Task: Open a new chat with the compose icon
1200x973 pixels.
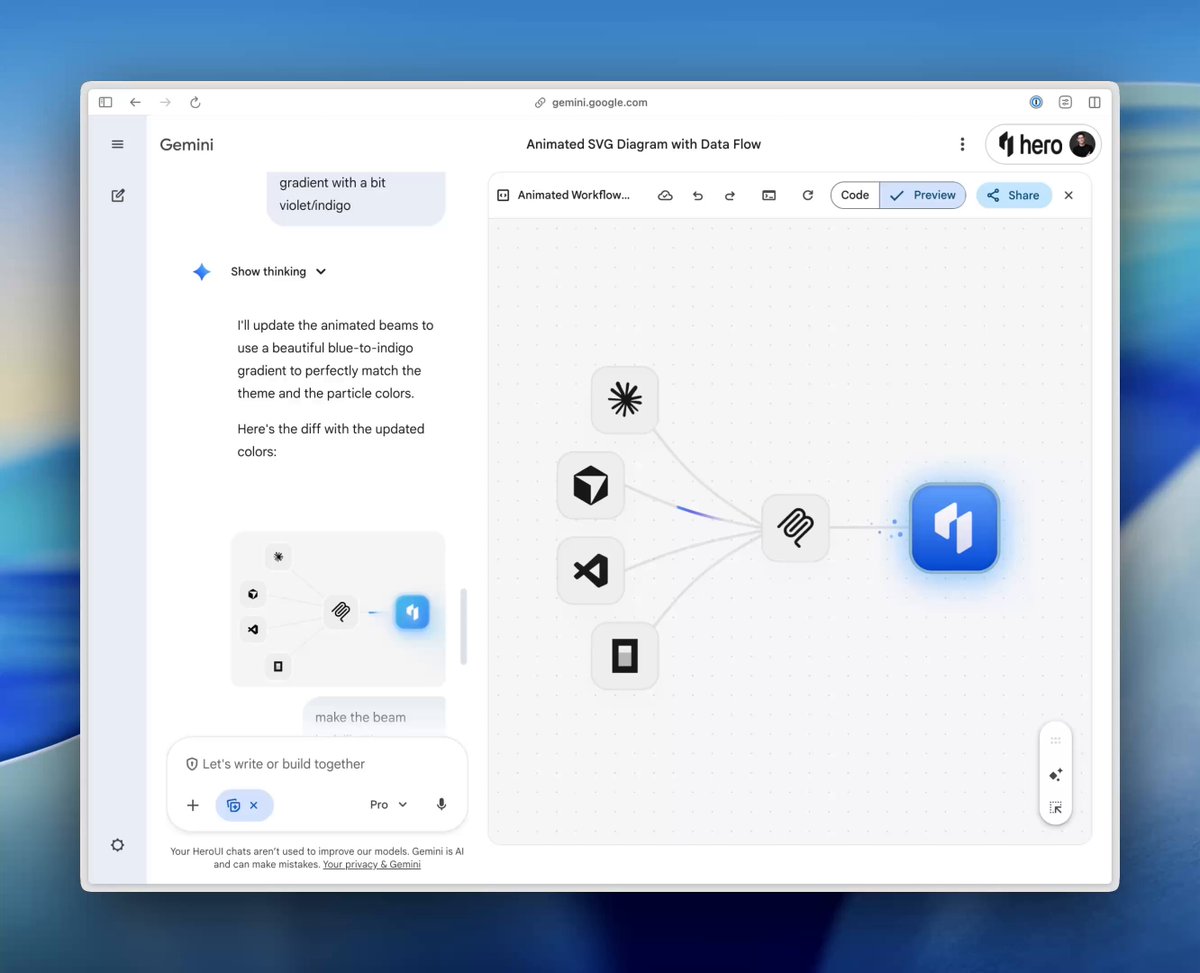Action: tap(117, 195)
